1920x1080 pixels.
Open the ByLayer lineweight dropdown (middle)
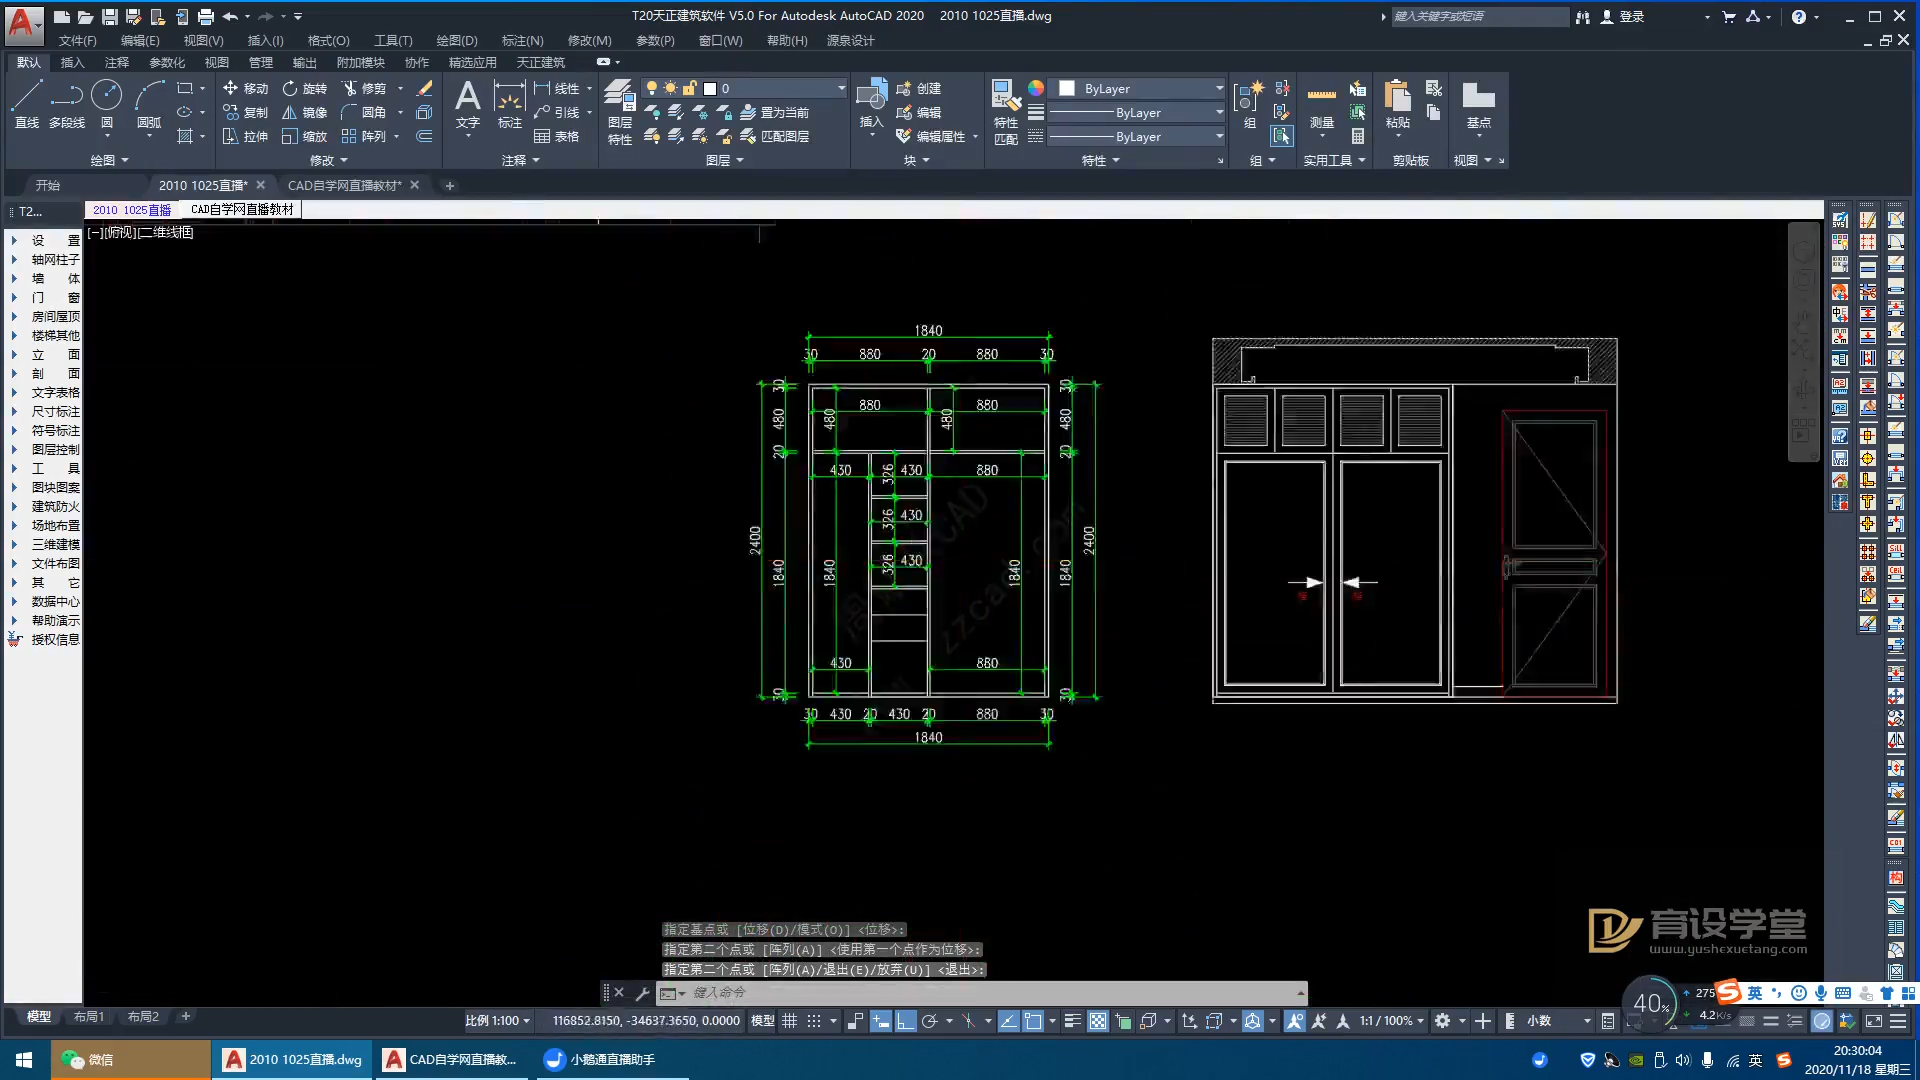pos(1137,112)
